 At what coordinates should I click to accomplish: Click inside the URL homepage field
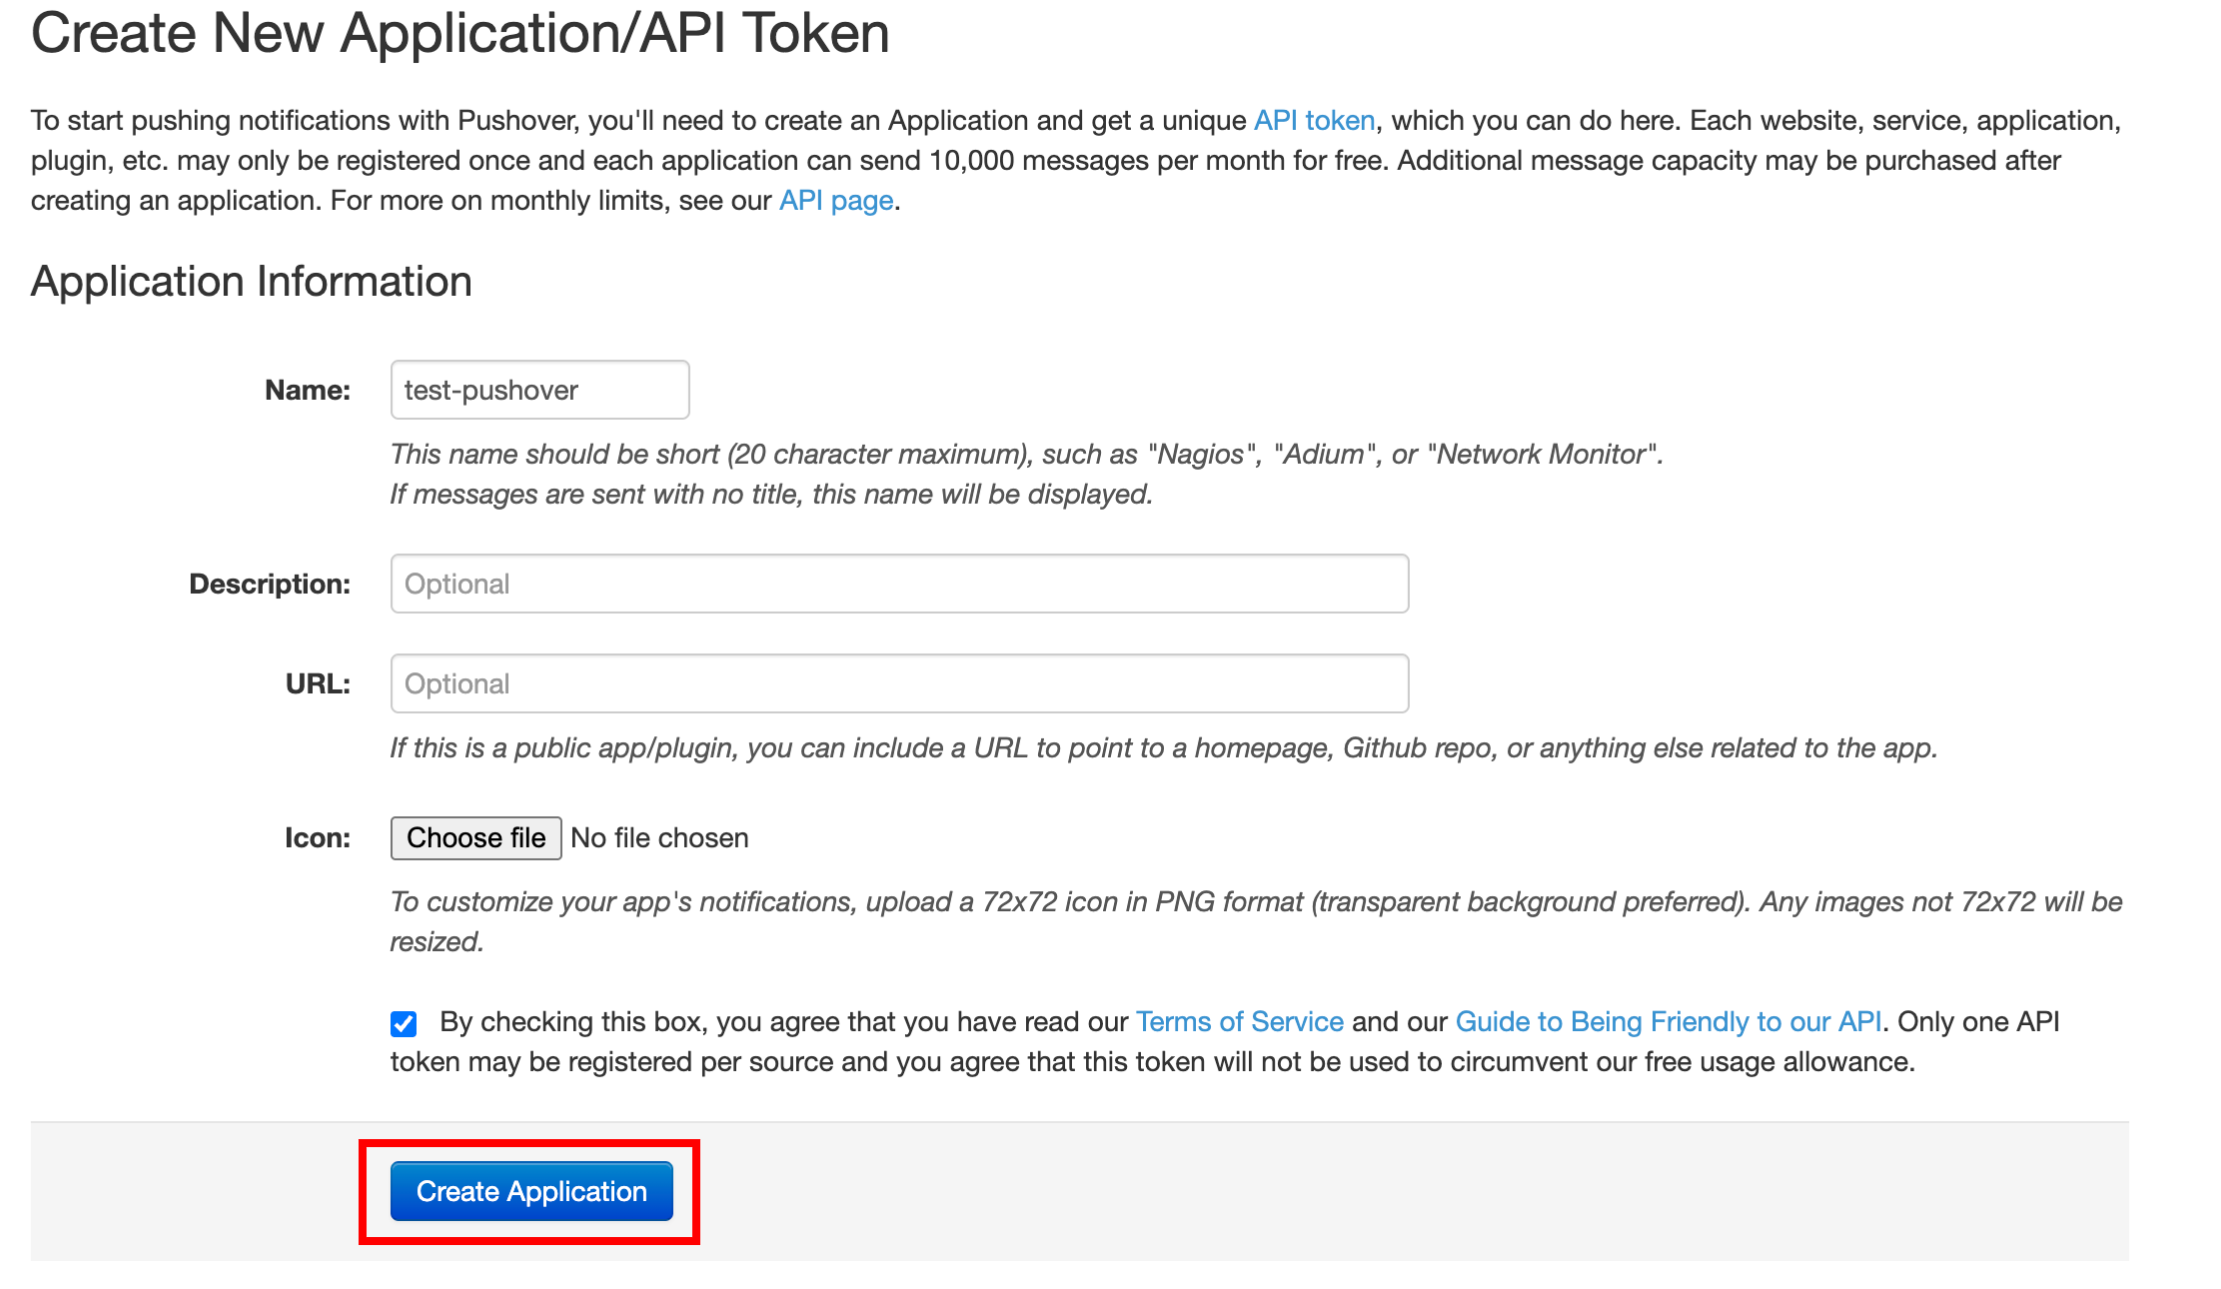pos(898,683)
